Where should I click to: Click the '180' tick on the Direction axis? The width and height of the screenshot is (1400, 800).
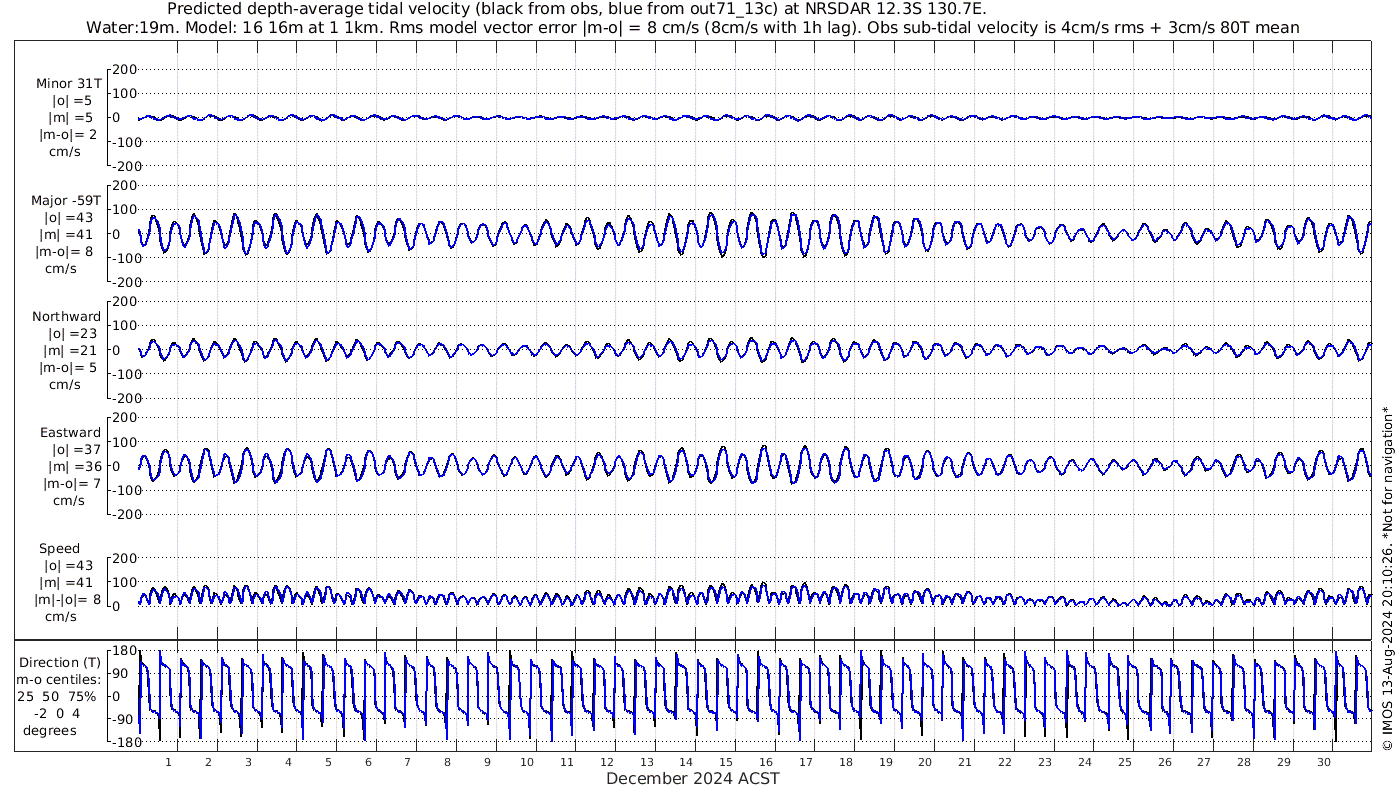pyautogui.click(x=125, y=651)
